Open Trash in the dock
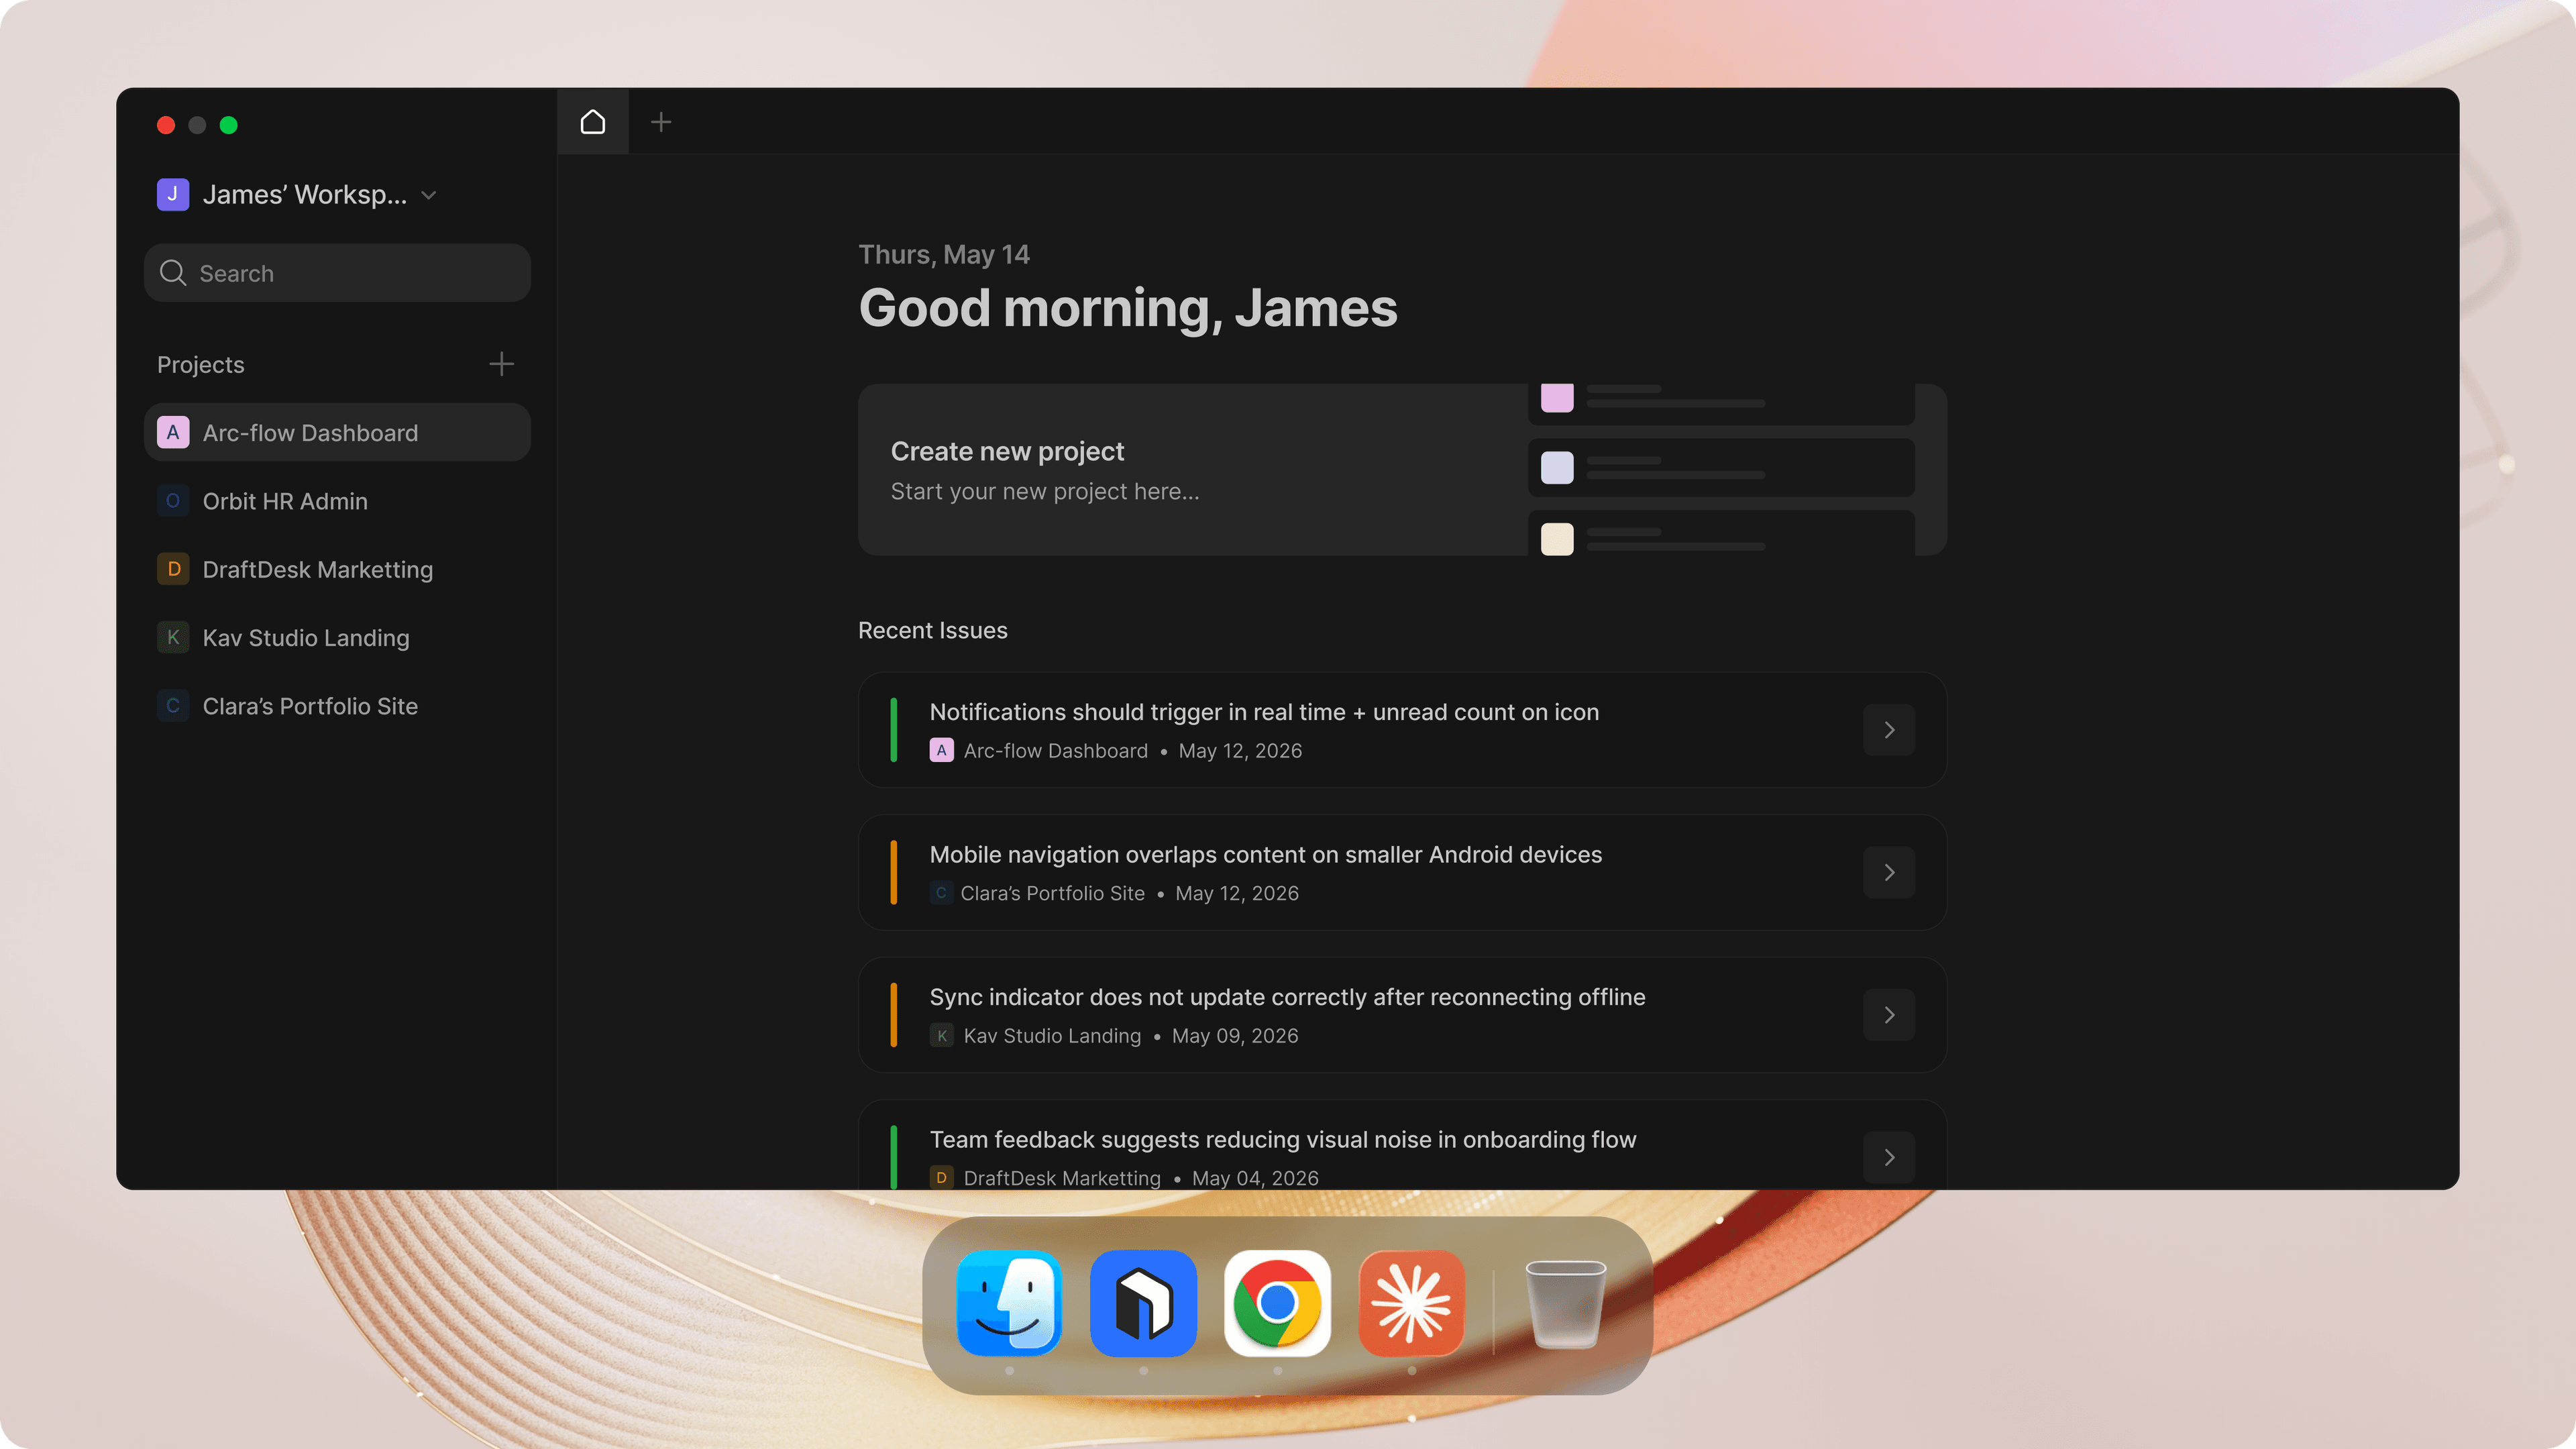The image size is (2576, 1449). click(x=1565, y=1304)
